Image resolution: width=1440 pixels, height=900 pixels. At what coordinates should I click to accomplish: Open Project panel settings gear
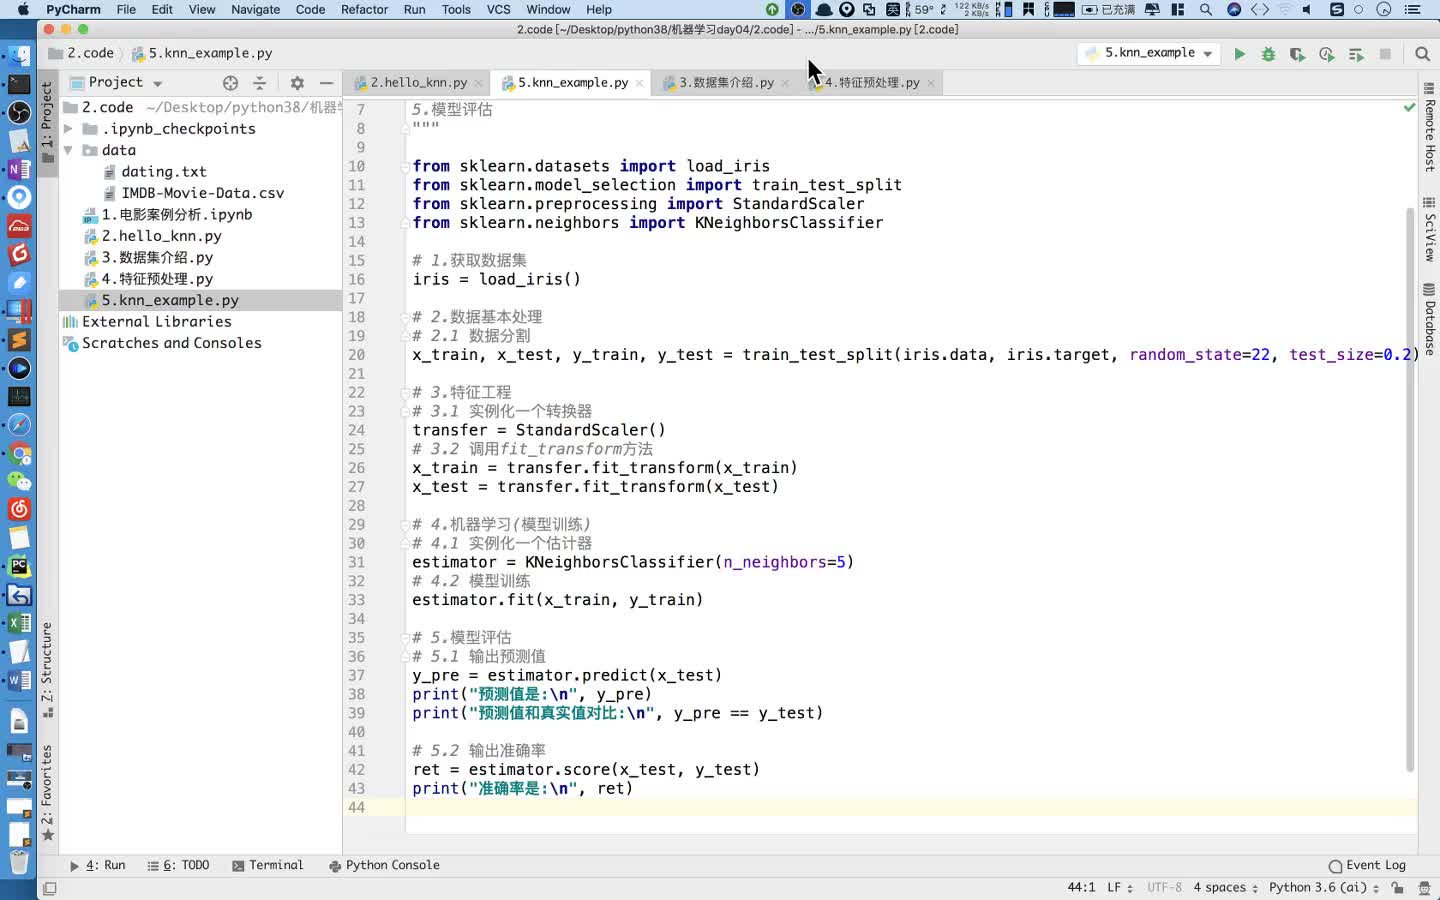pos(297,83)
